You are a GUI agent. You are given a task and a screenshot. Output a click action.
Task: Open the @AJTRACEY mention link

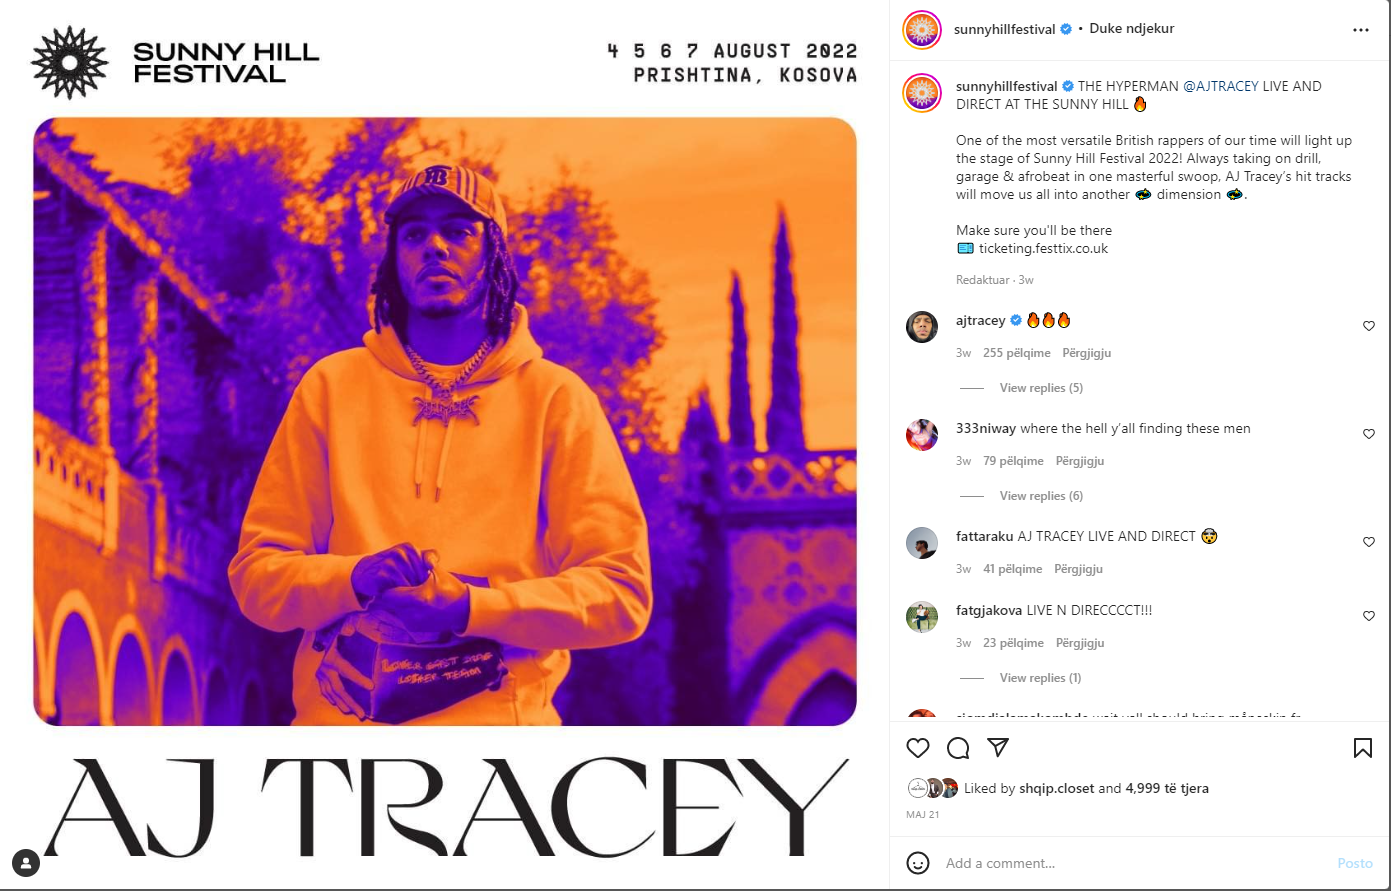pos(1221,86)
